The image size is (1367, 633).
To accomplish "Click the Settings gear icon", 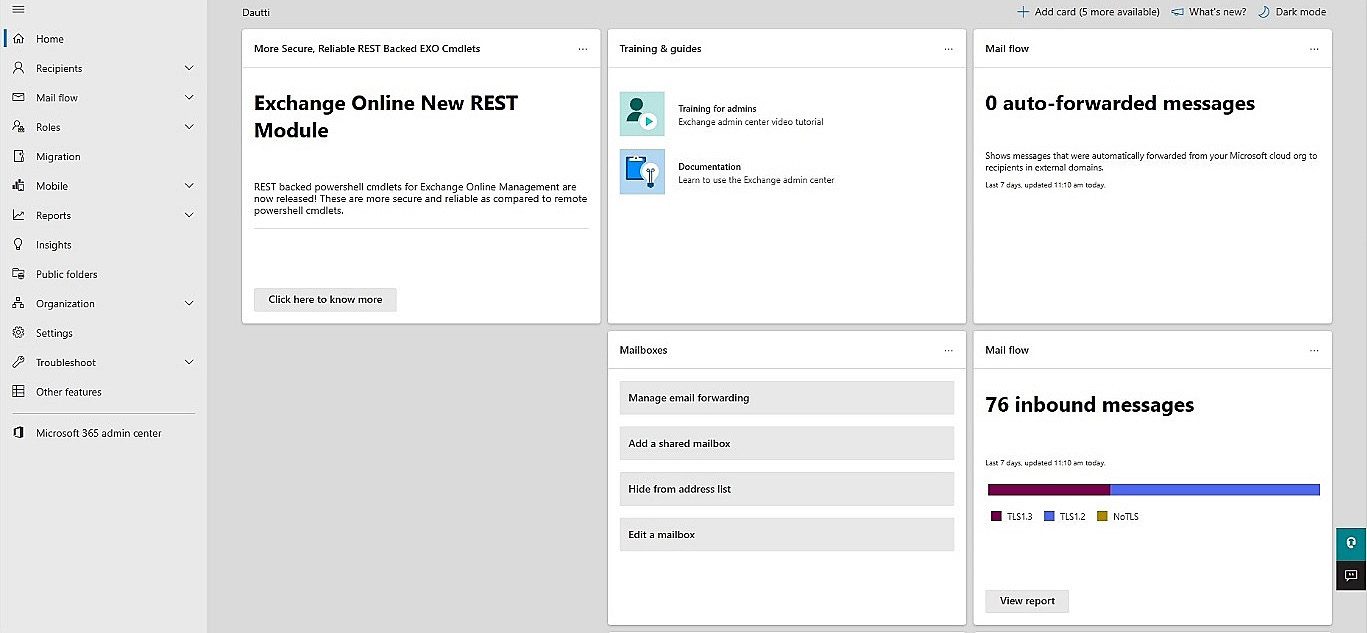I will click(18, 333).
